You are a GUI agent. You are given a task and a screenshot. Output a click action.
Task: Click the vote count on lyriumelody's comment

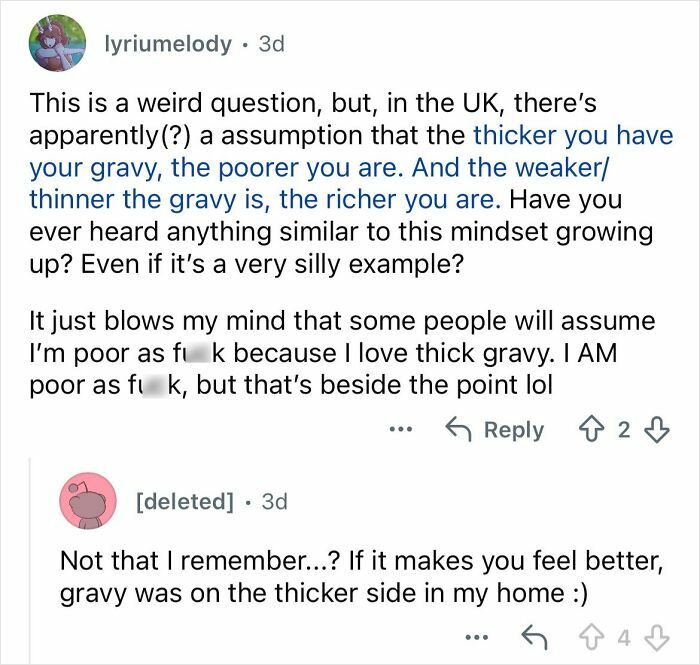tap(624, 429)
